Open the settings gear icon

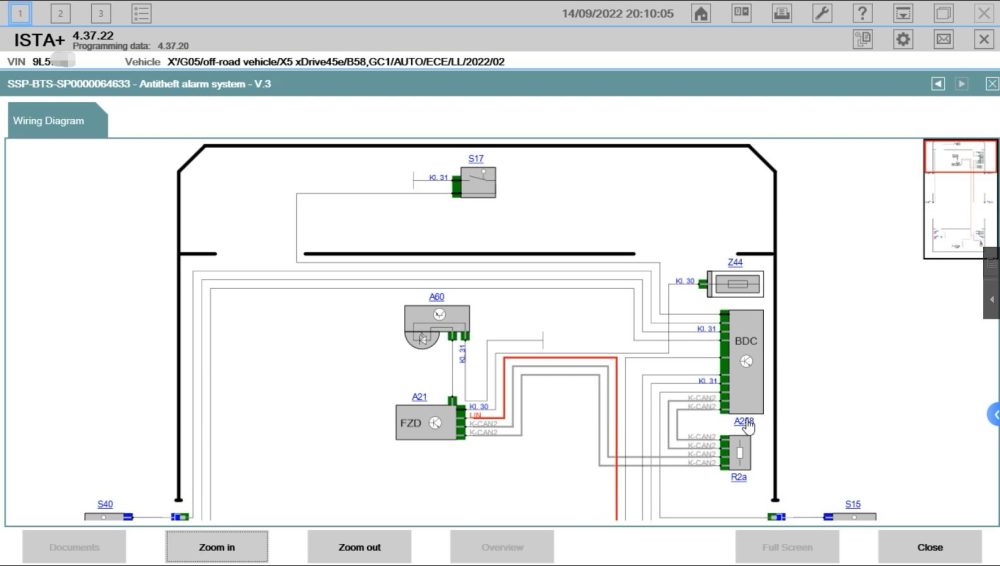click(x=903, y=40)
